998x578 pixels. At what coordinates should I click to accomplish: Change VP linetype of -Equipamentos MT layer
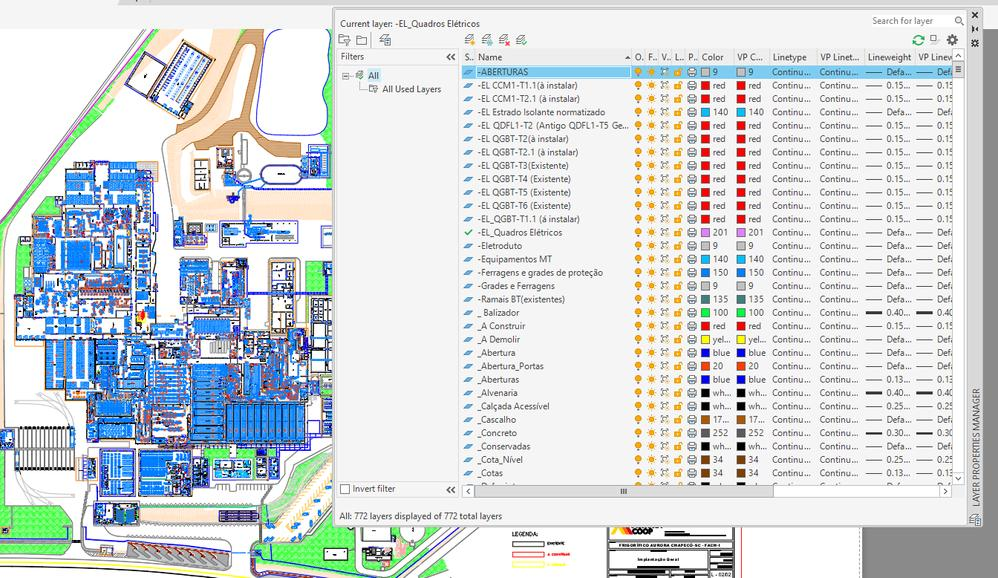coord(839,259)
